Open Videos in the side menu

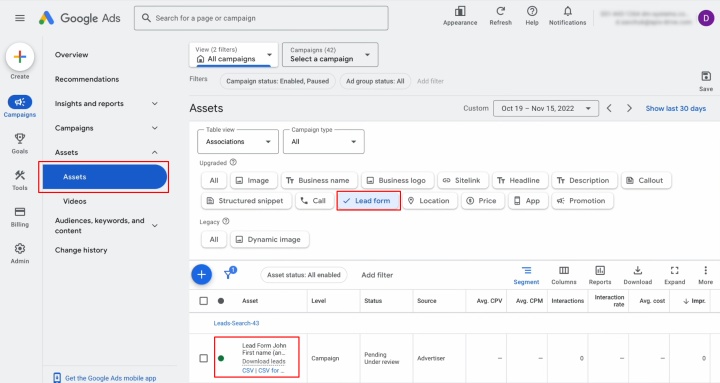[x=74, y=201]
